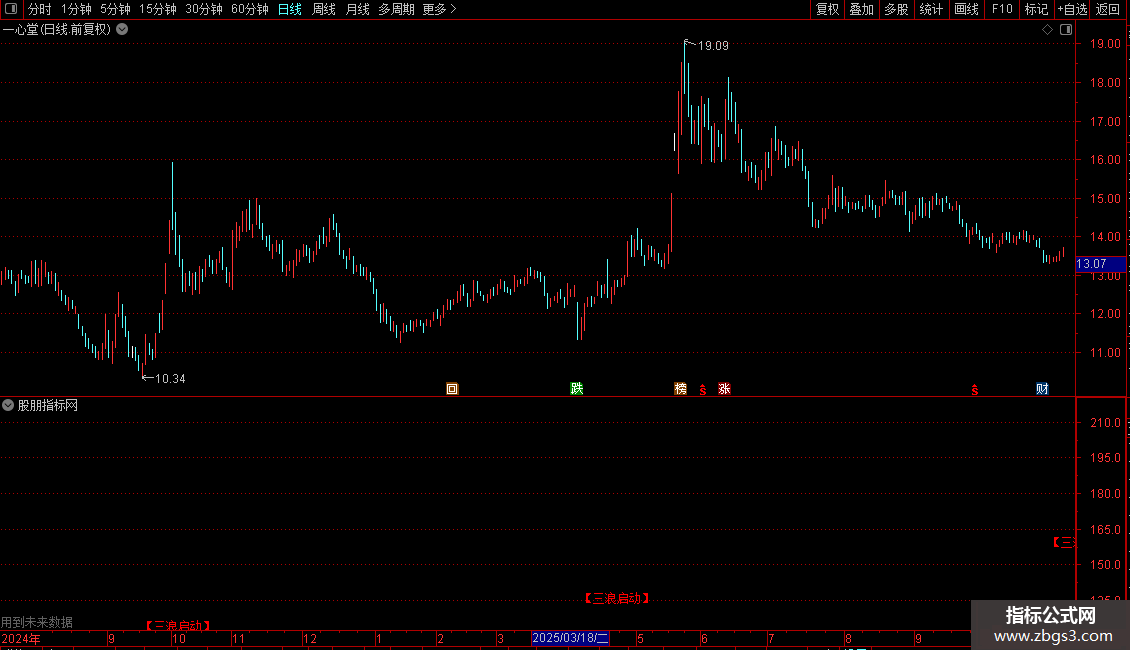
Task: Click the 19.09 high price label
Action: pyautogui.click(x=713, y=45)
